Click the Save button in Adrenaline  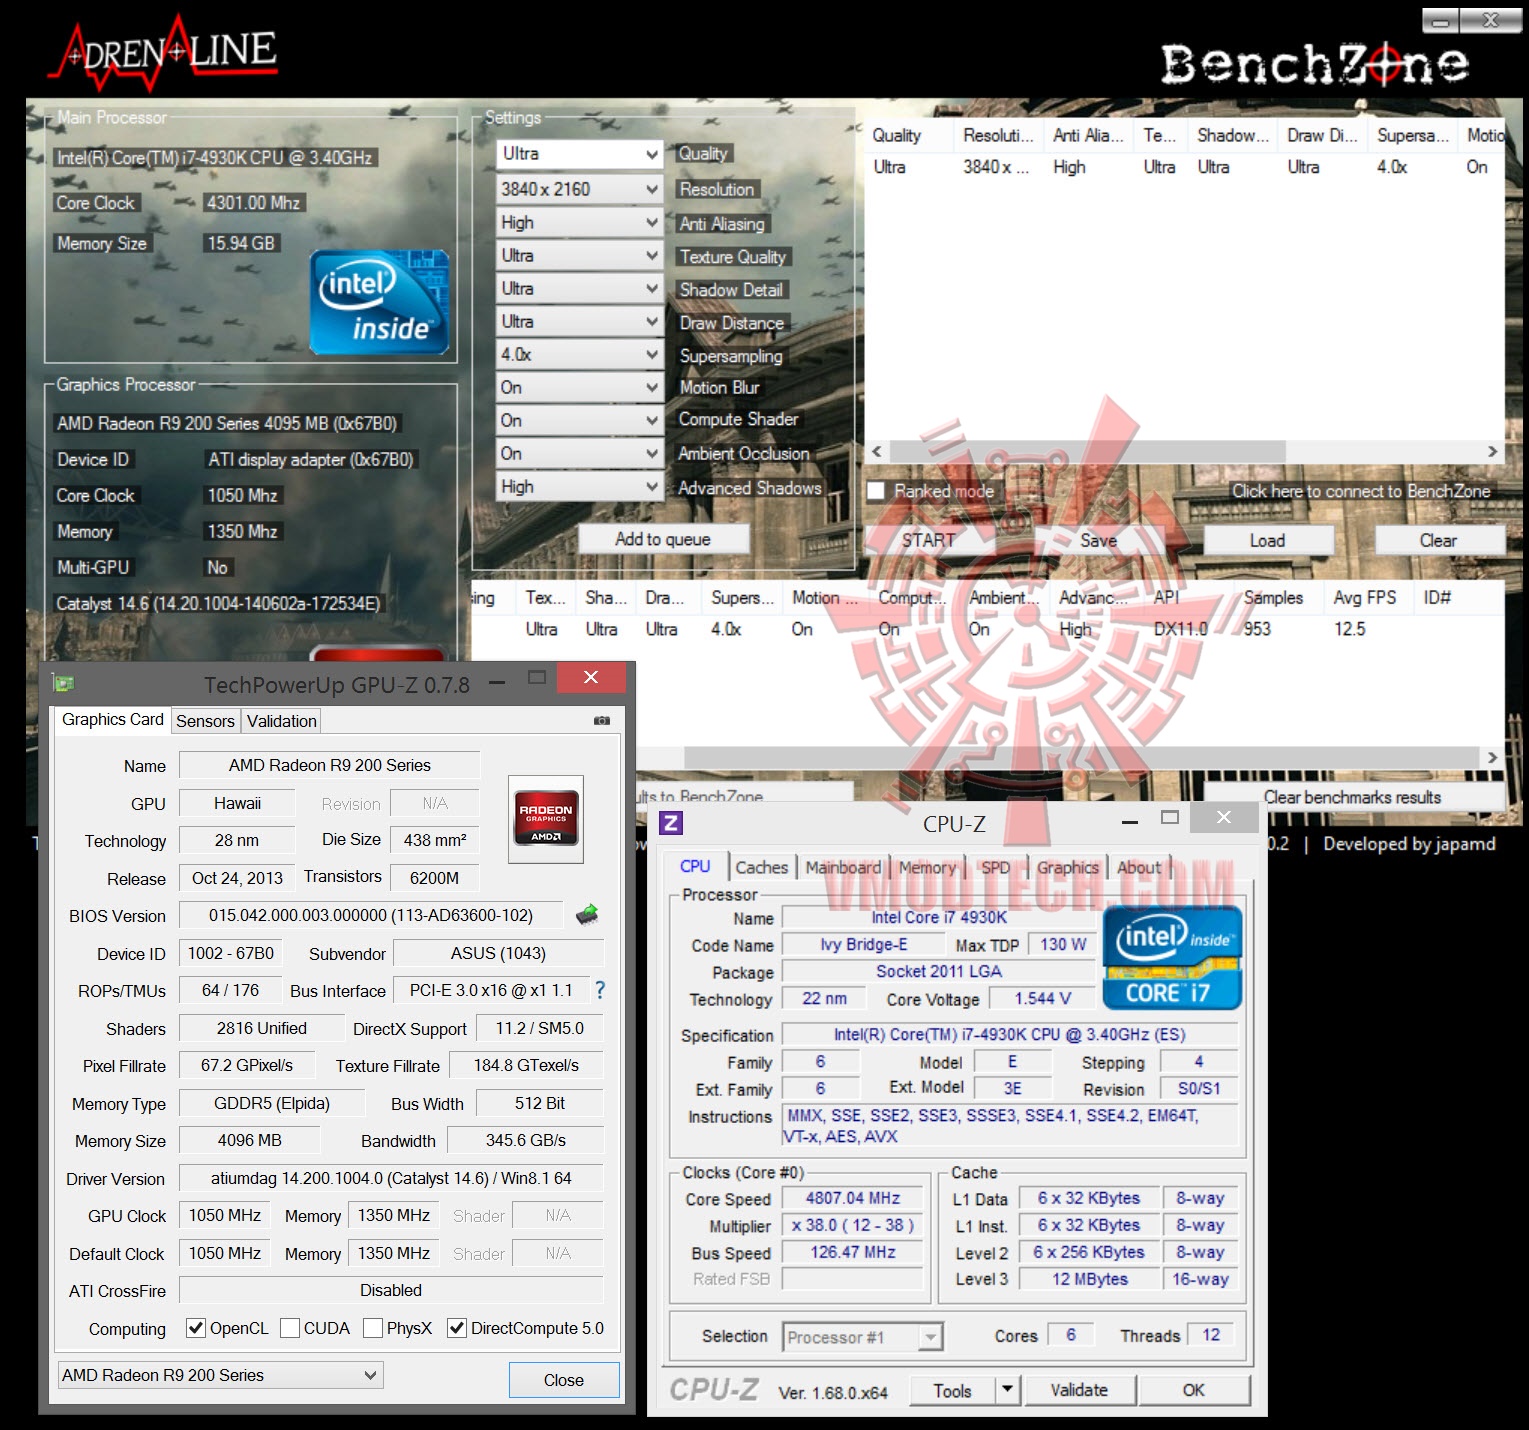[1098, 540]
